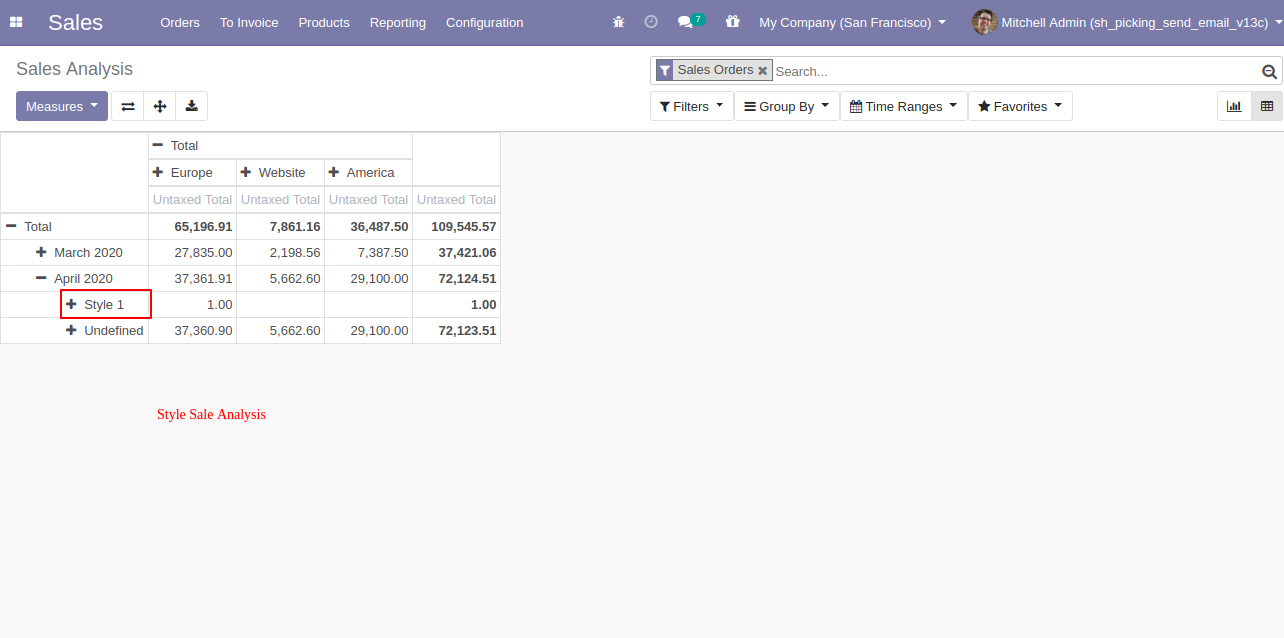Sort by the rightmost Untaxed Total header

pyautogui.click(x=456, y=199)
